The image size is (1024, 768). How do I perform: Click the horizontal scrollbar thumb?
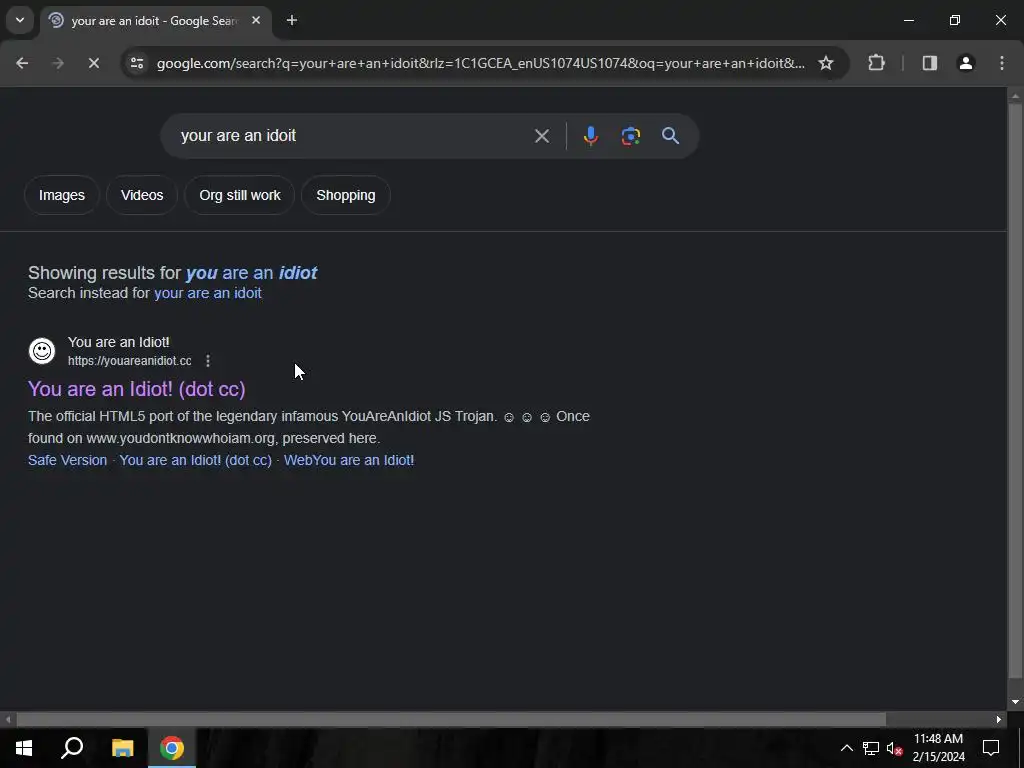[451, 719]
